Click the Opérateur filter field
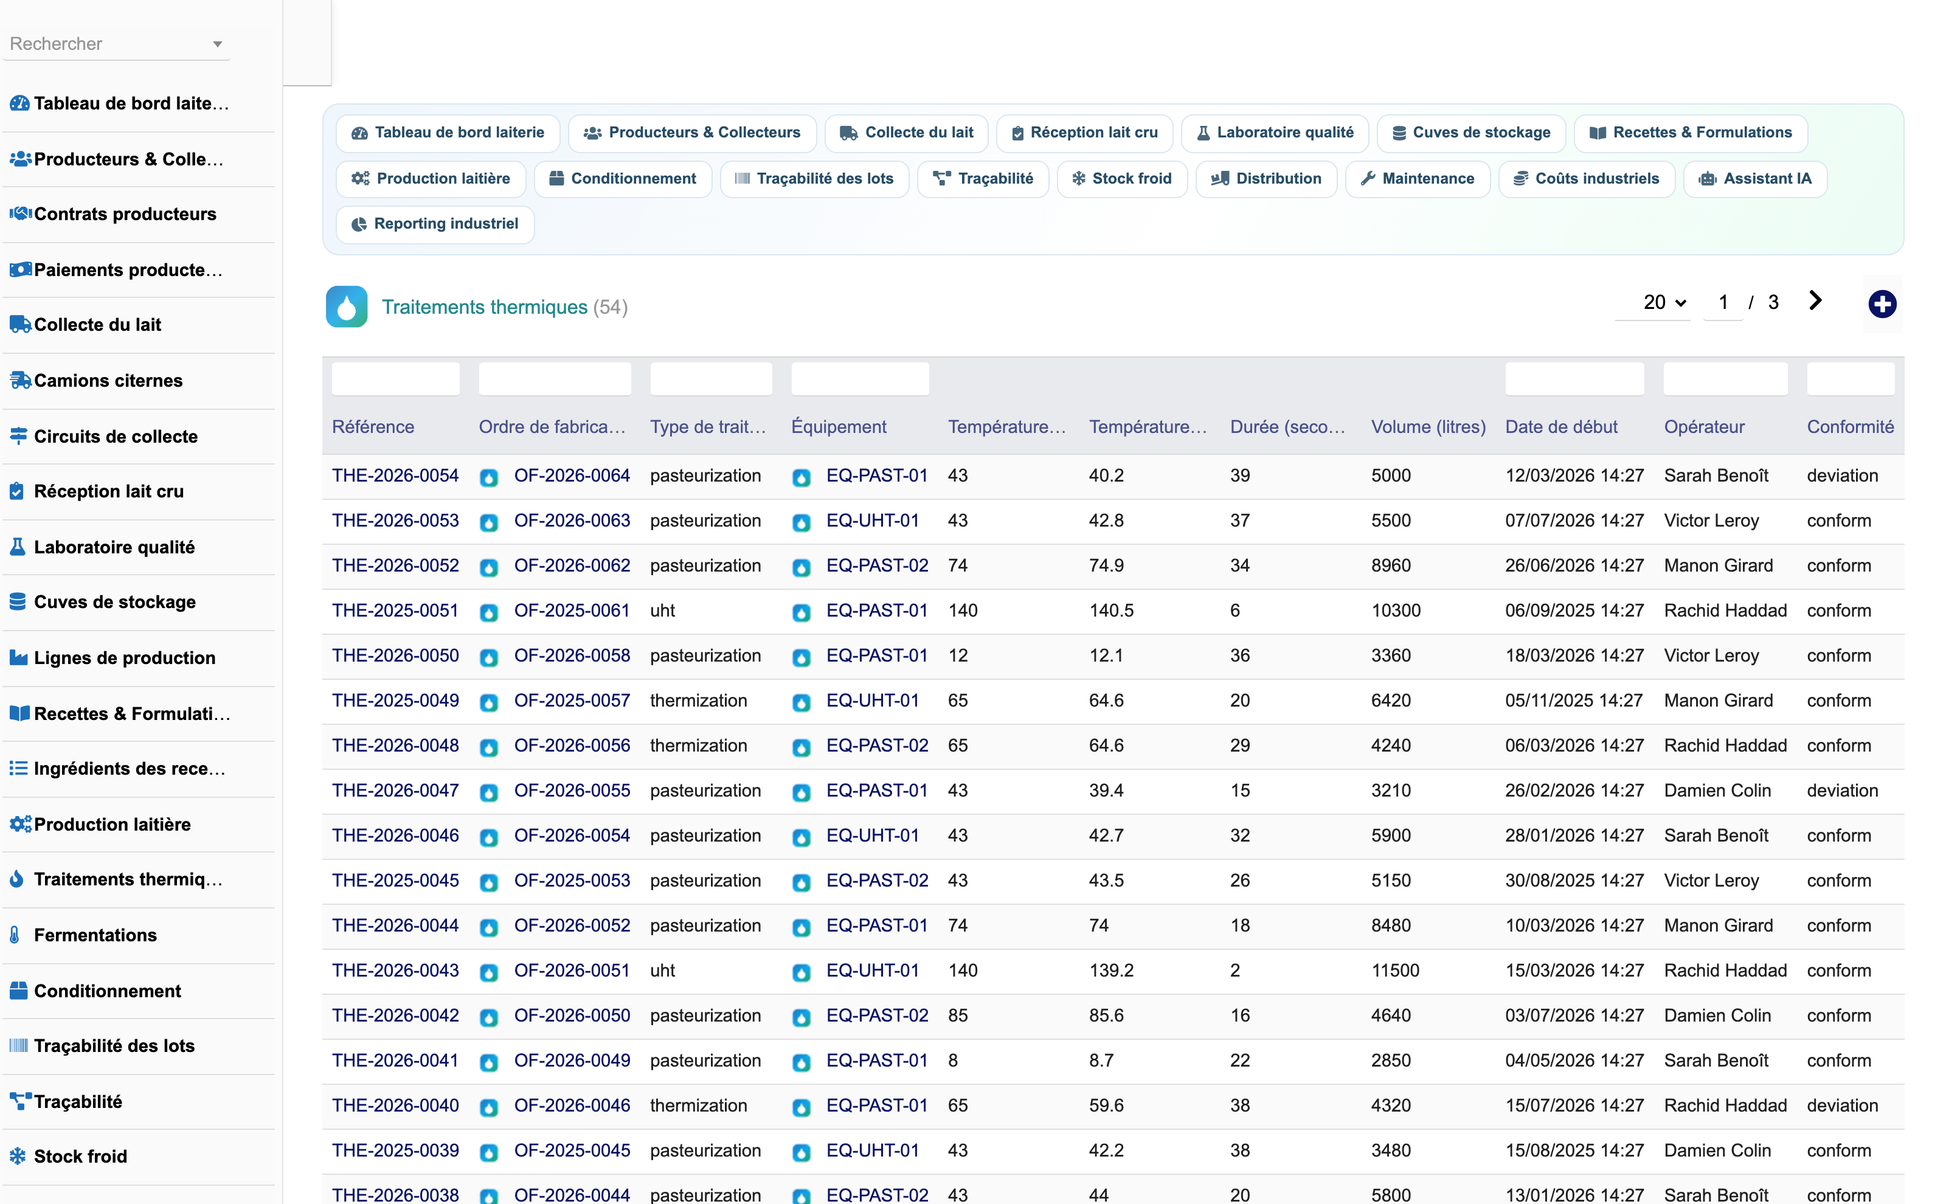This screenshot has height=1204, width=1946. coord(1725,378)
